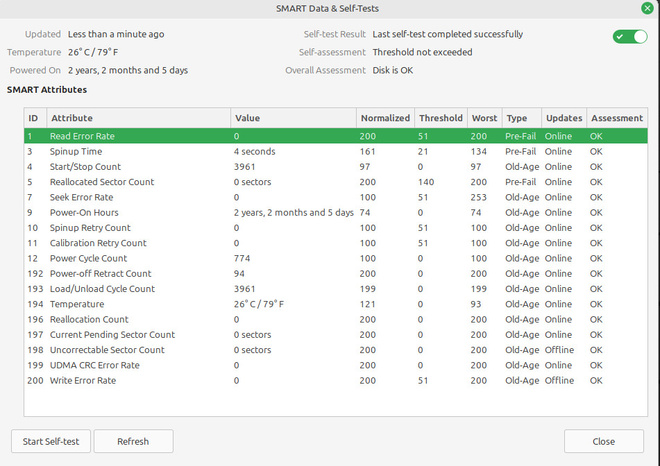Start the disk self-test
660x466 pixels.
click(51, 441)
